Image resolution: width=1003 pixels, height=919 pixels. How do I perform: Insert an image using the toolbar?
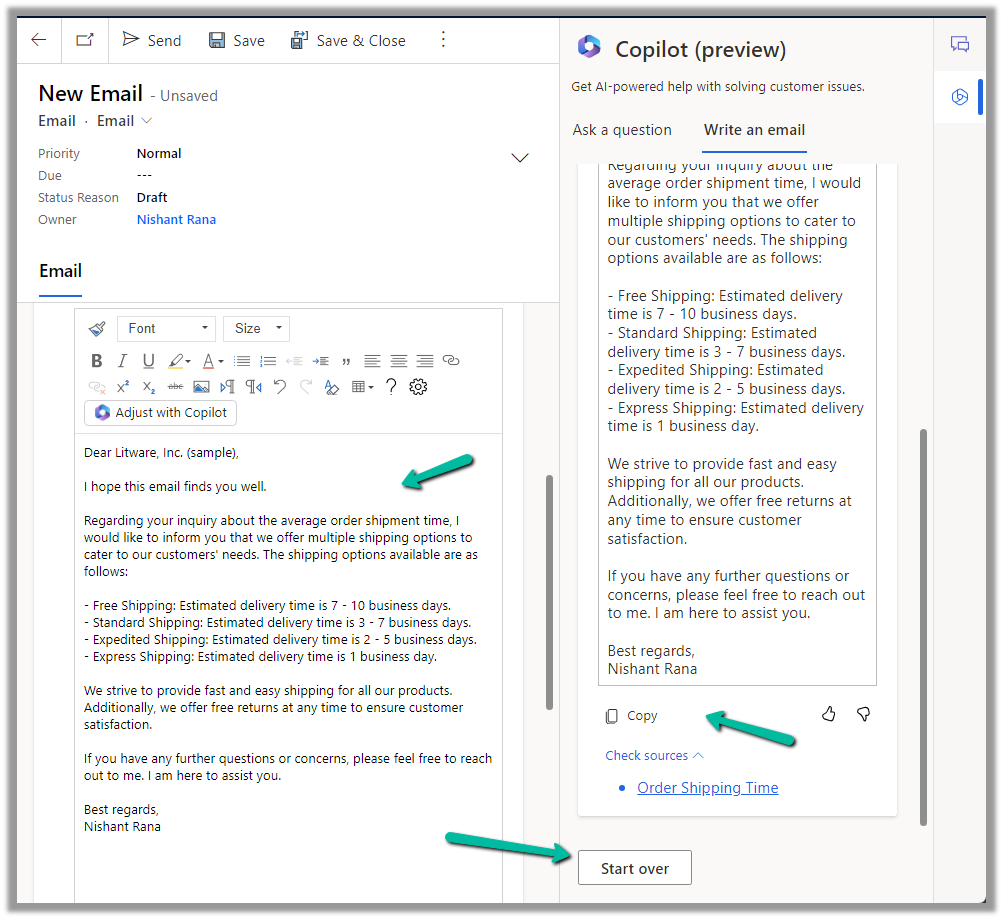pos(201,387)
